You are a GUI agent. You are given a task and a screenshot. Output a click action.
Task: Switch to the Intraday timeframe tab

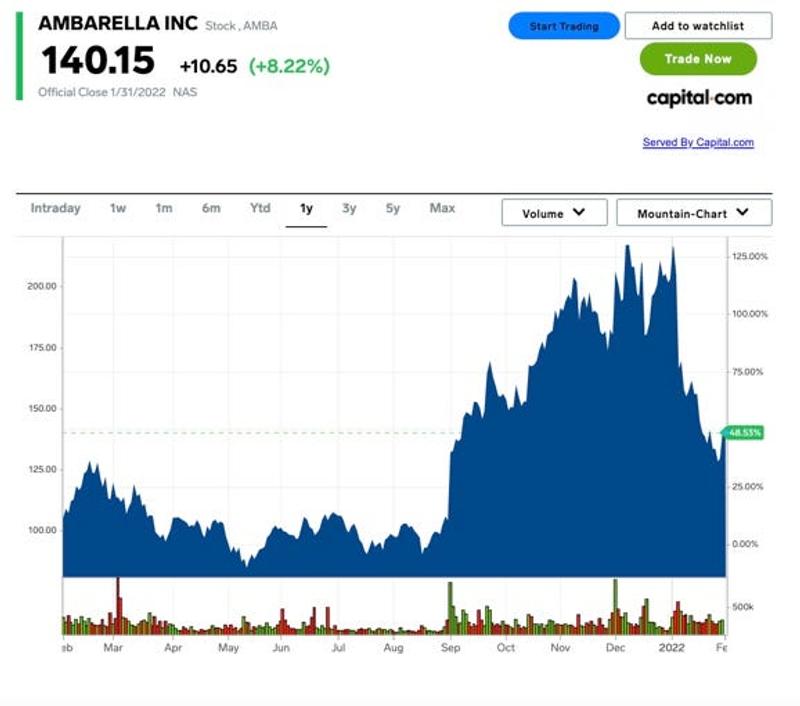click(x=55, y=208)
